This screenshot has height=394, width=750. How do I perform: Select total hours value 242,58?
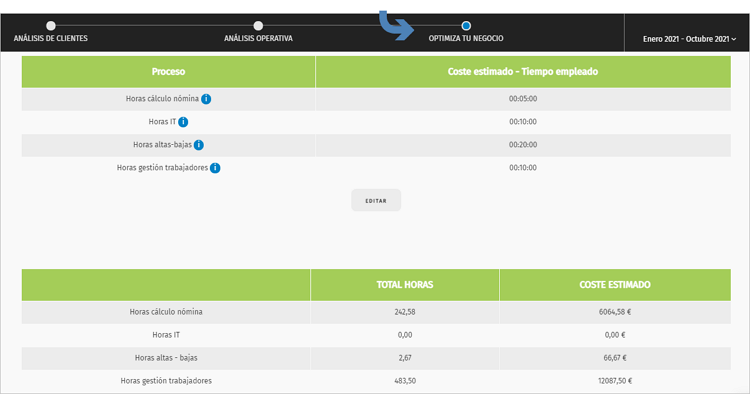pos(405,312)
